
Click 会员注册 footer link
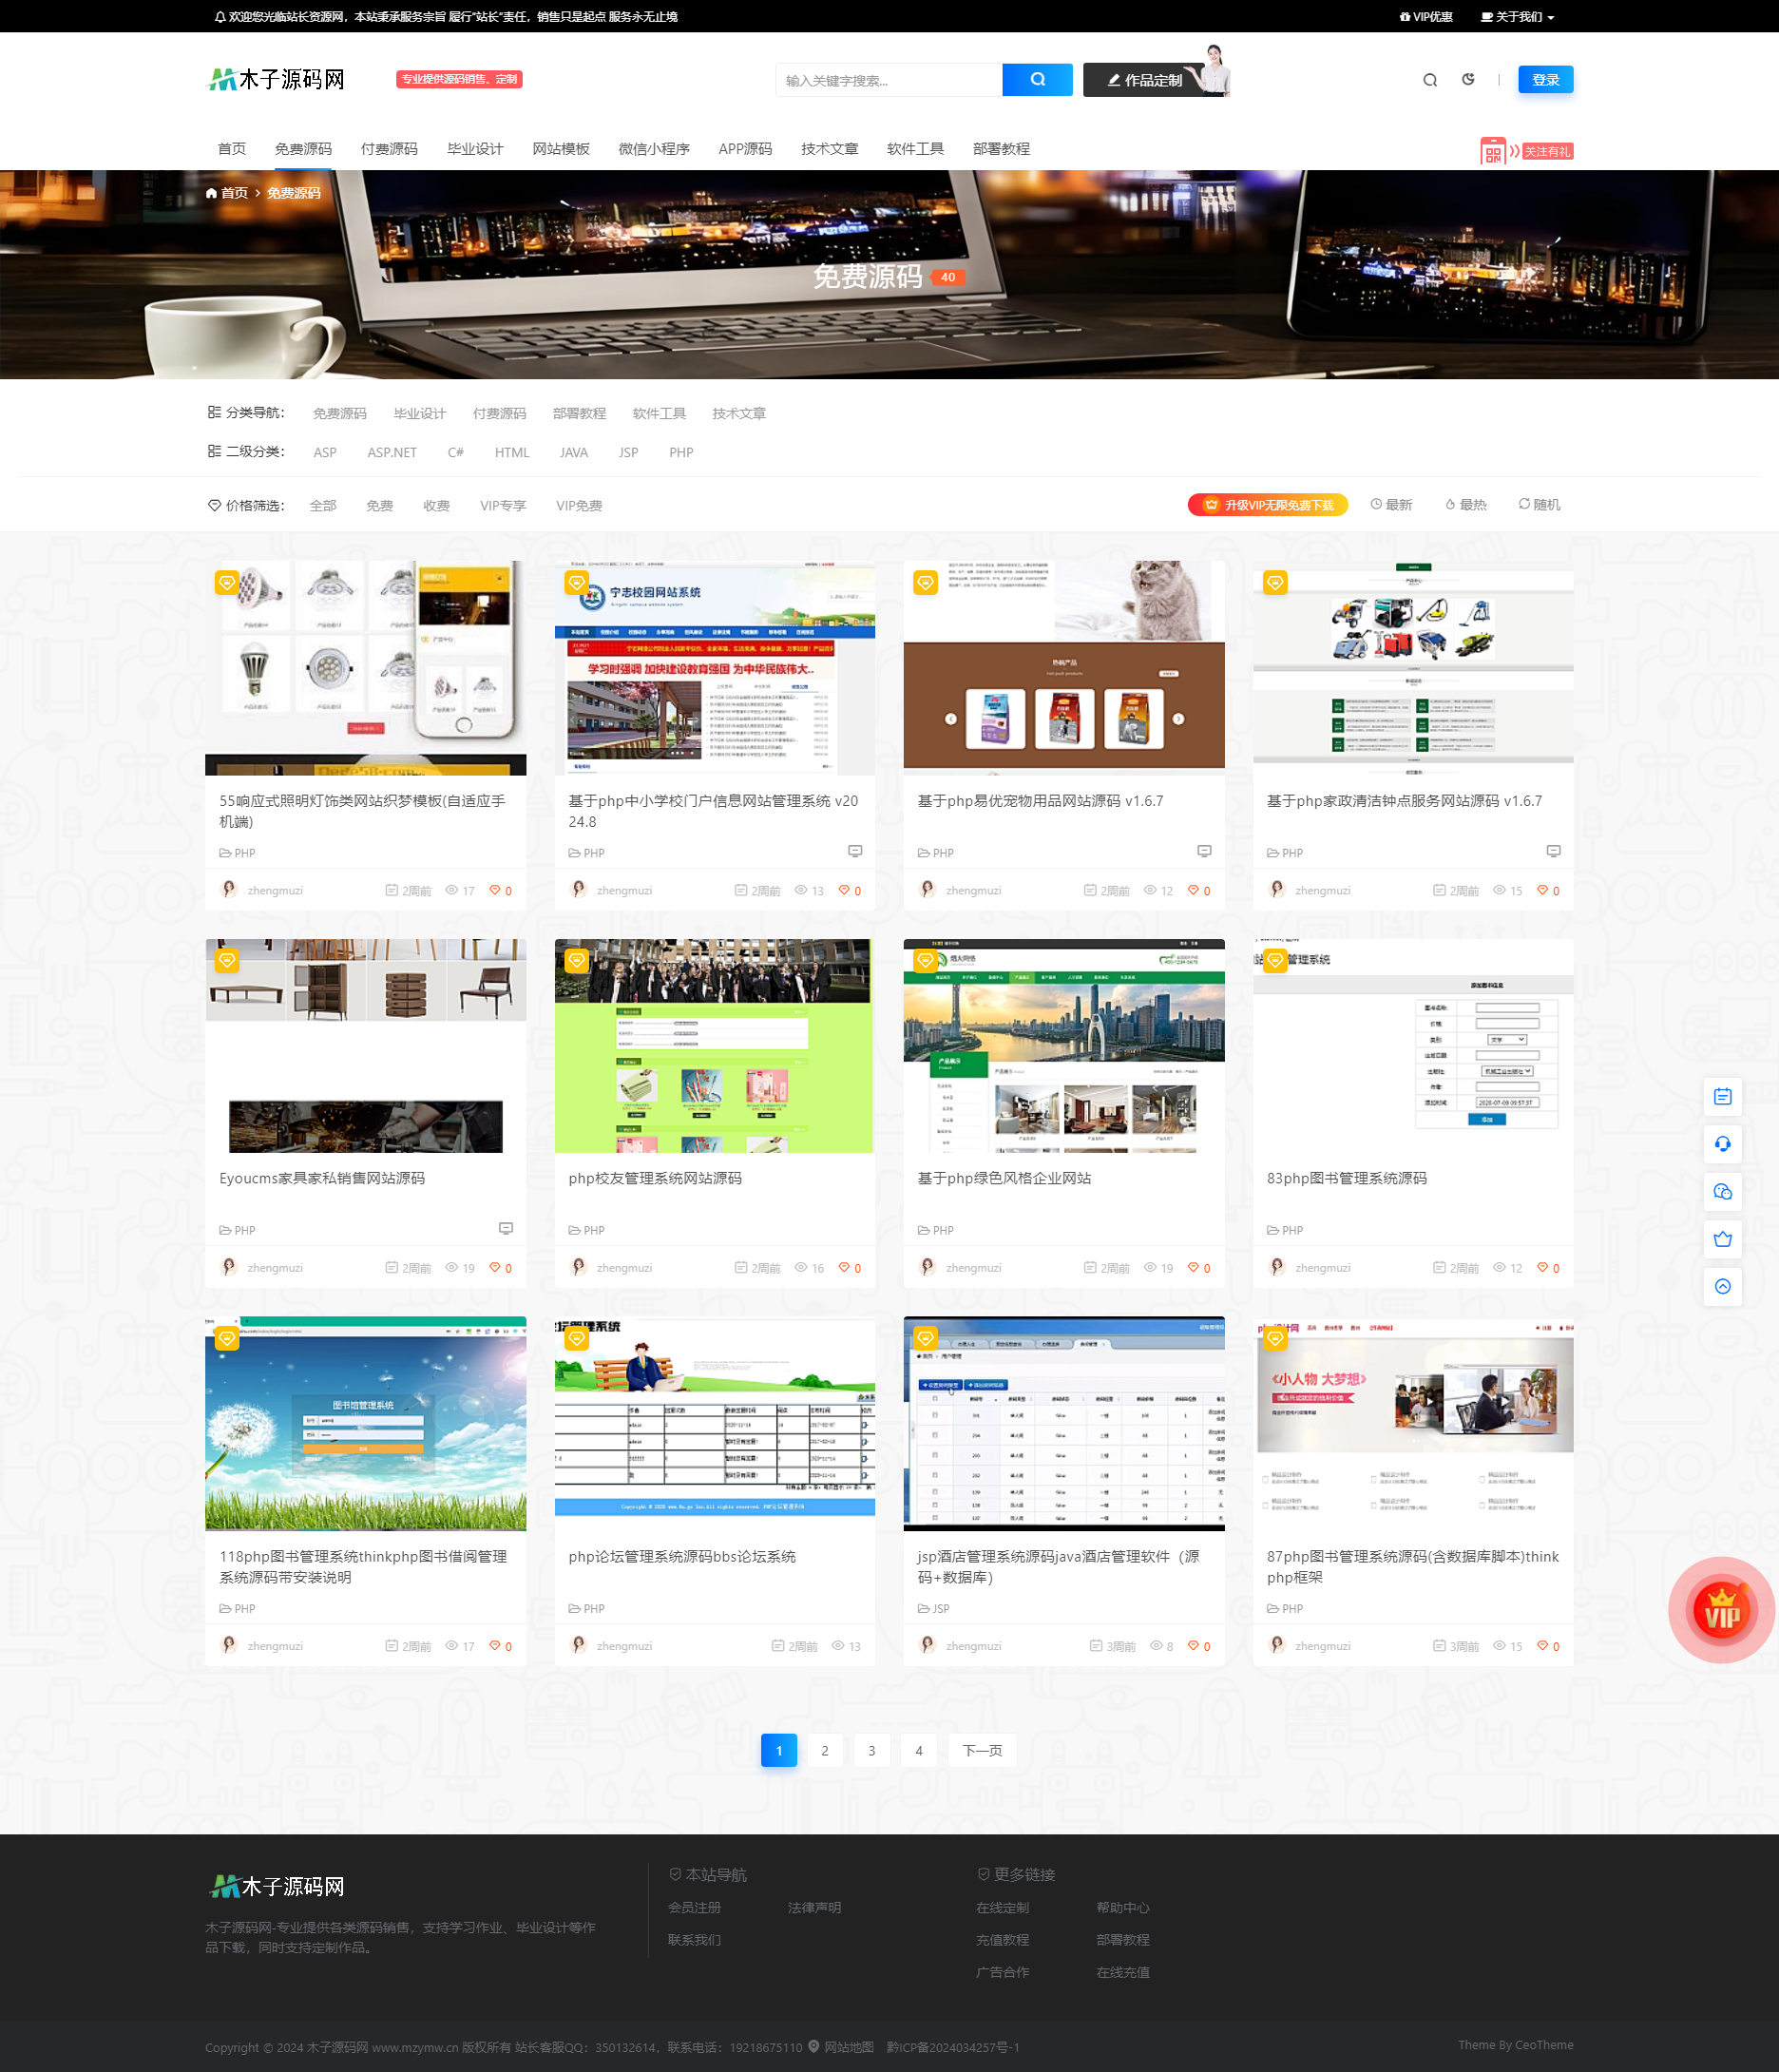[694, 1908]
